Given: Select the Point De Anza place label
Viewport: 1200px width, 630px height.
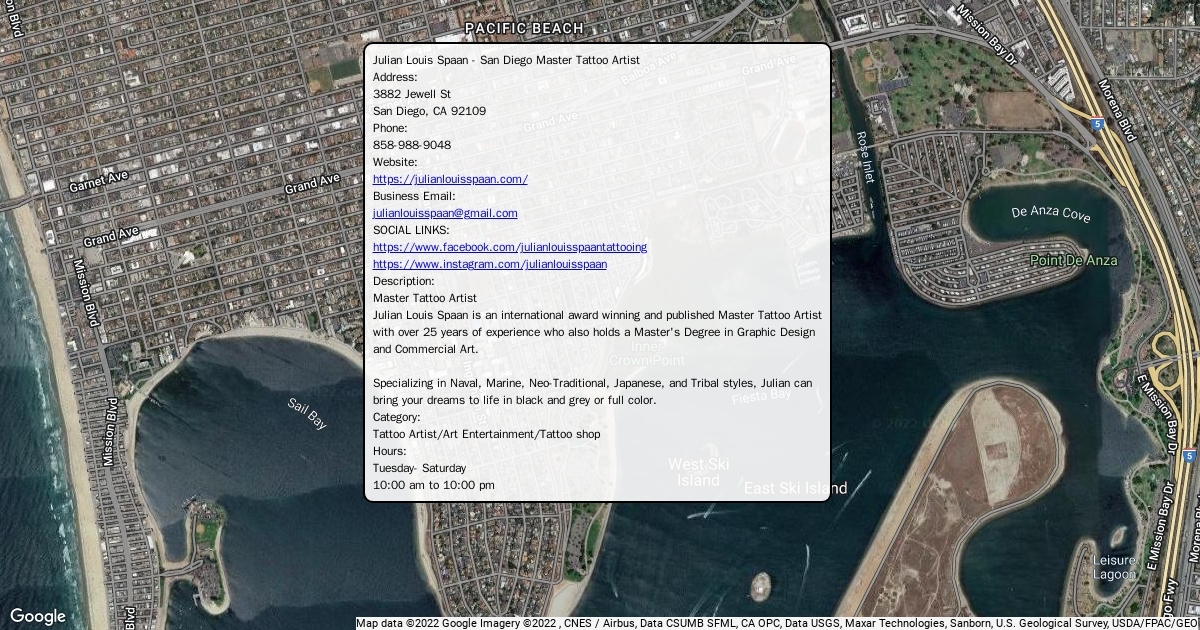Looking at the screenshot, I should [1074, 260].
